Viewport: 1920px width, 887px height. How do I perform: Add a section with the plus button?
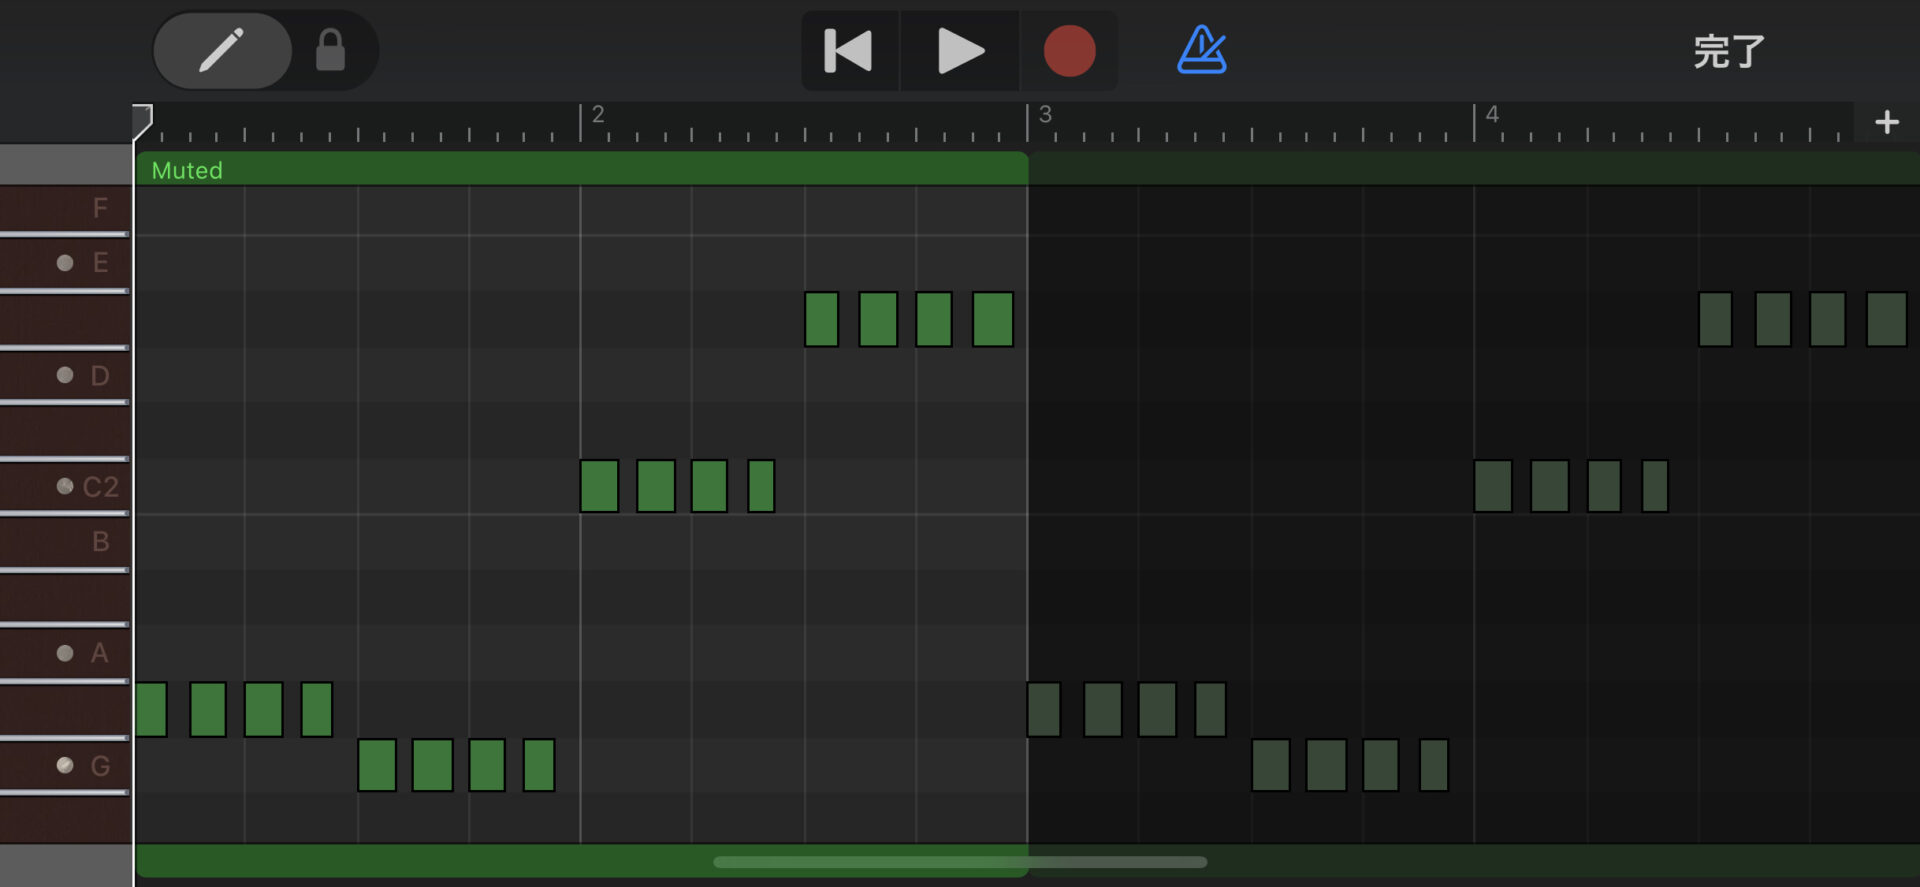coord(1887,122)
